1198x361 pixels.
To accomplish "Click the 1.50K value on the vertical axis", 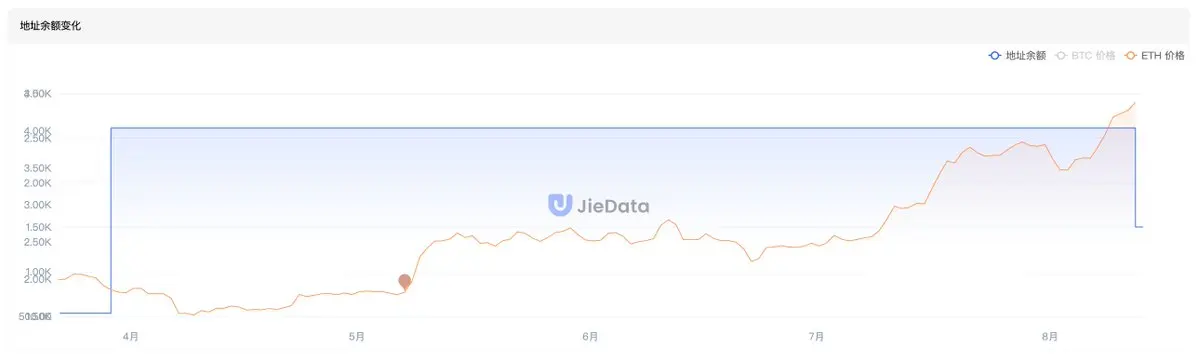I will [37, 227].
